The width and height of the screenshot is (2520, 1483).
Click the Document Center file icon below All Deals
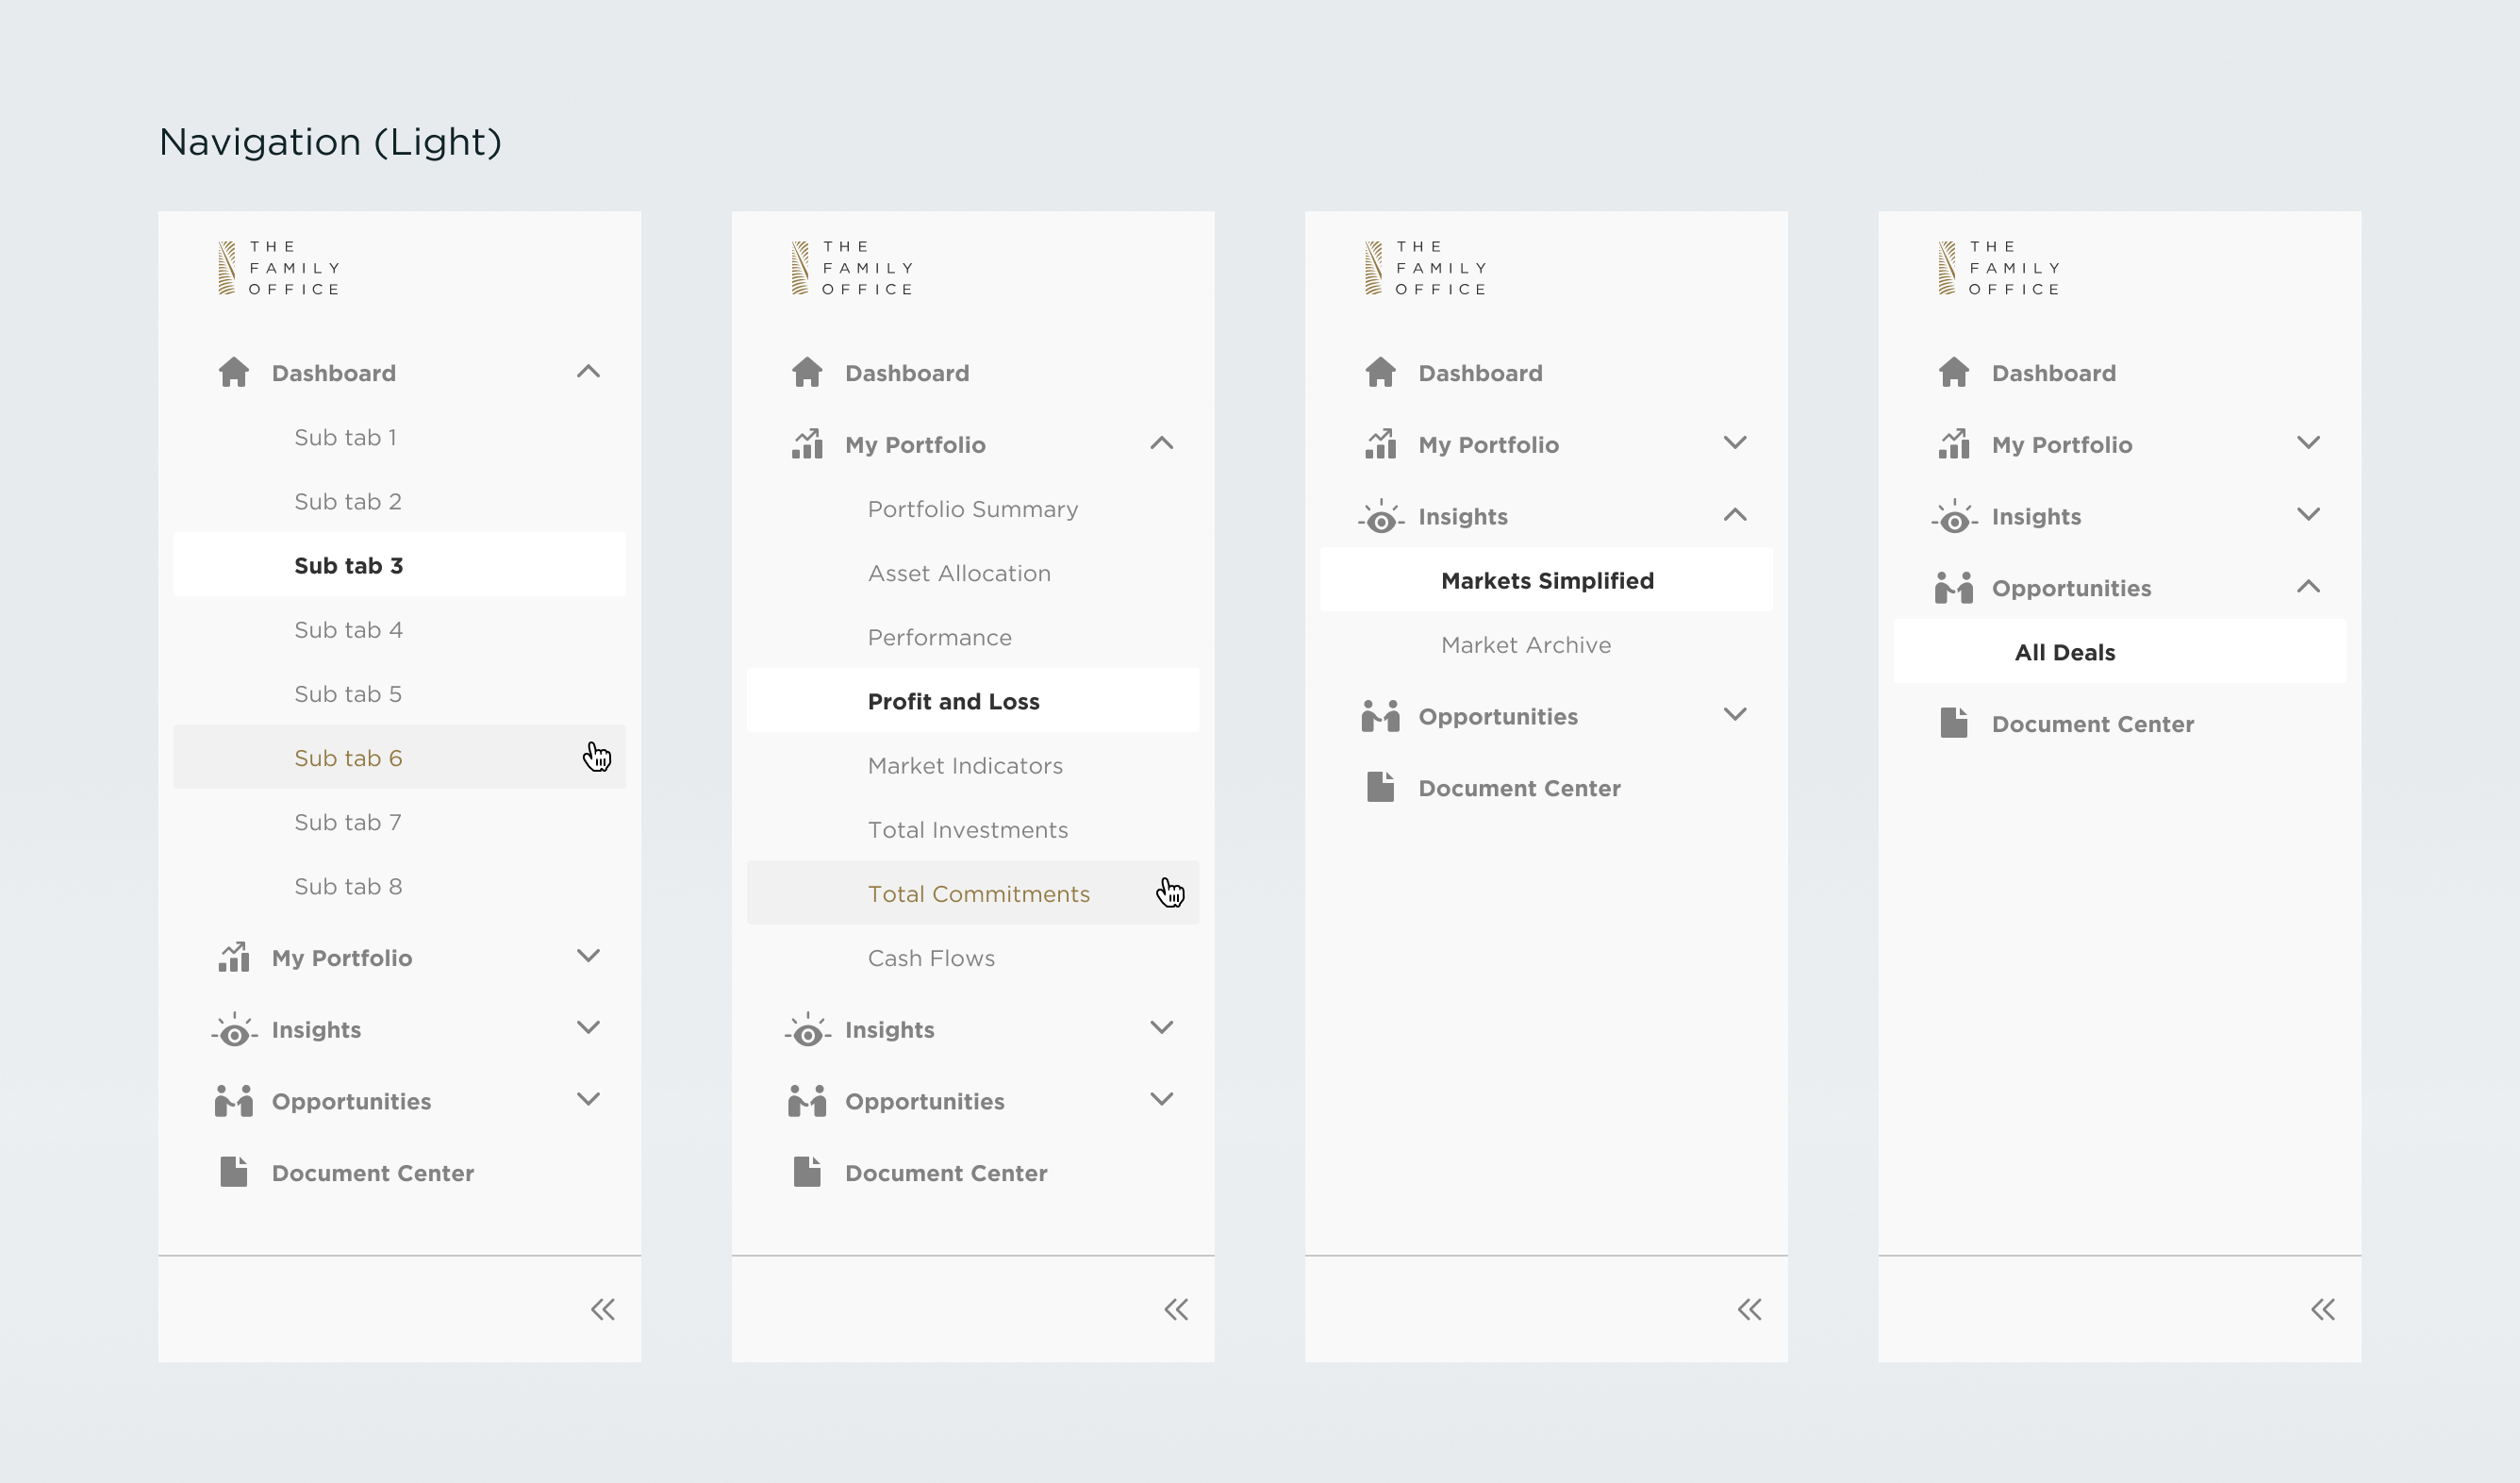pos(1953,723)
